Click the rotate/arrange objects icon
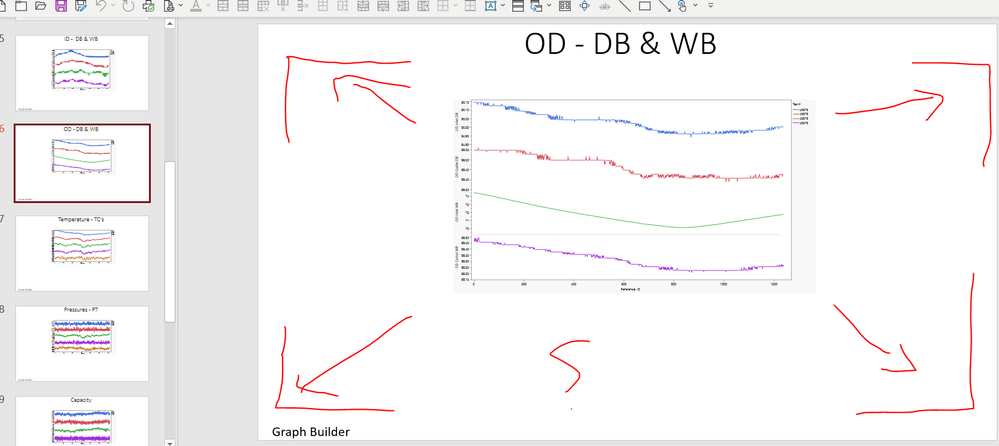The height and width of the screenshot is (446, 999). click(536, 6)
